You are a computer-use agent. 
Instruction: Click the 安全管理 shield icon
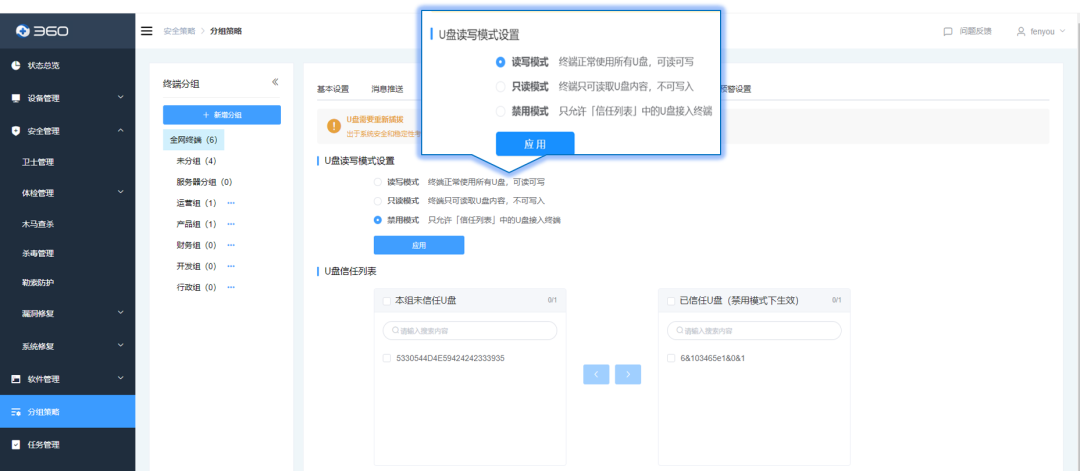16,130
